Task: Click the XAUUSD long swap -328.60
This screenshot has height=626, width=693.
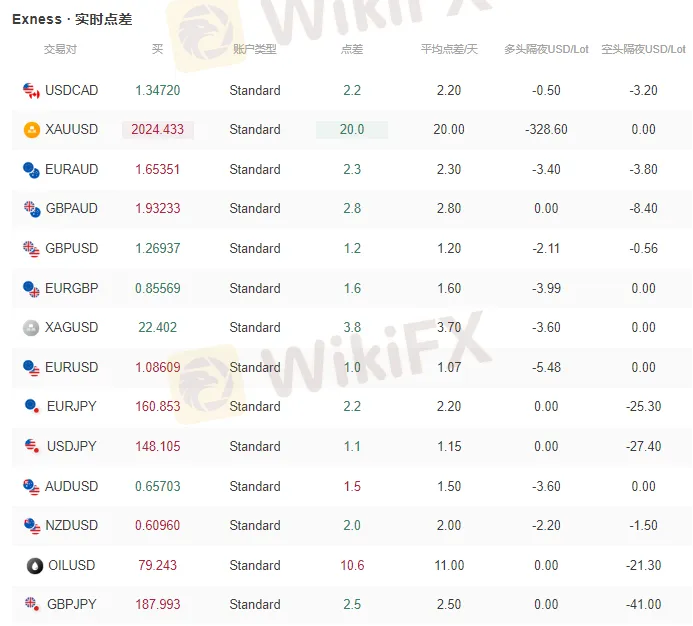Action: pos(546,130)
